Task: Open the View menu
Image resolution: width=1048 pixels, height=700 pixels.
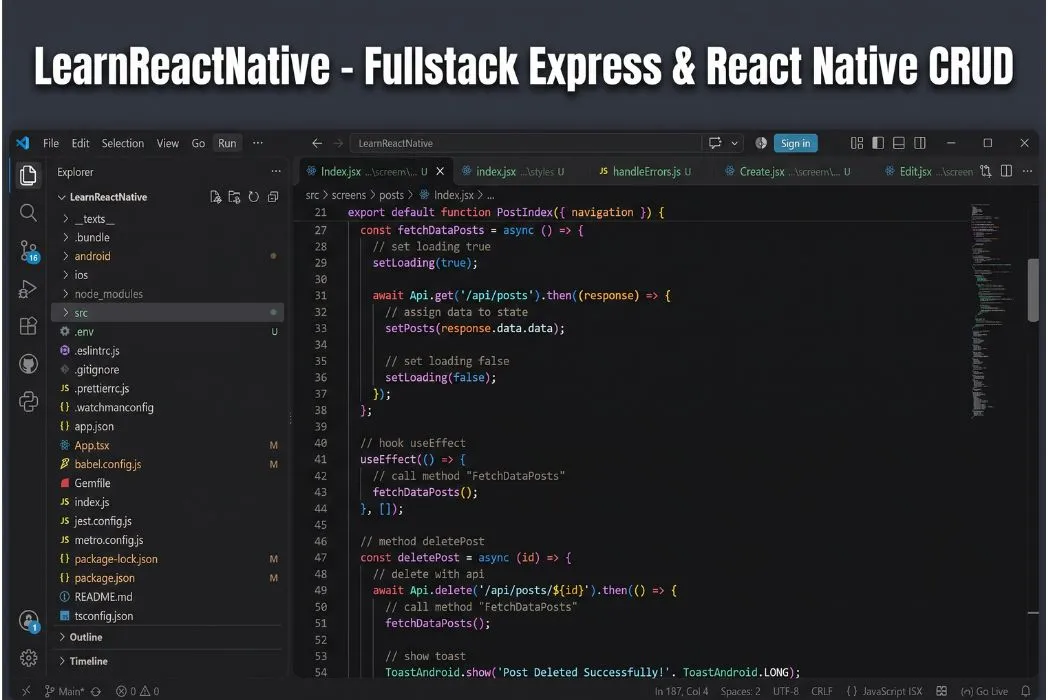Action: click(168, 143)
